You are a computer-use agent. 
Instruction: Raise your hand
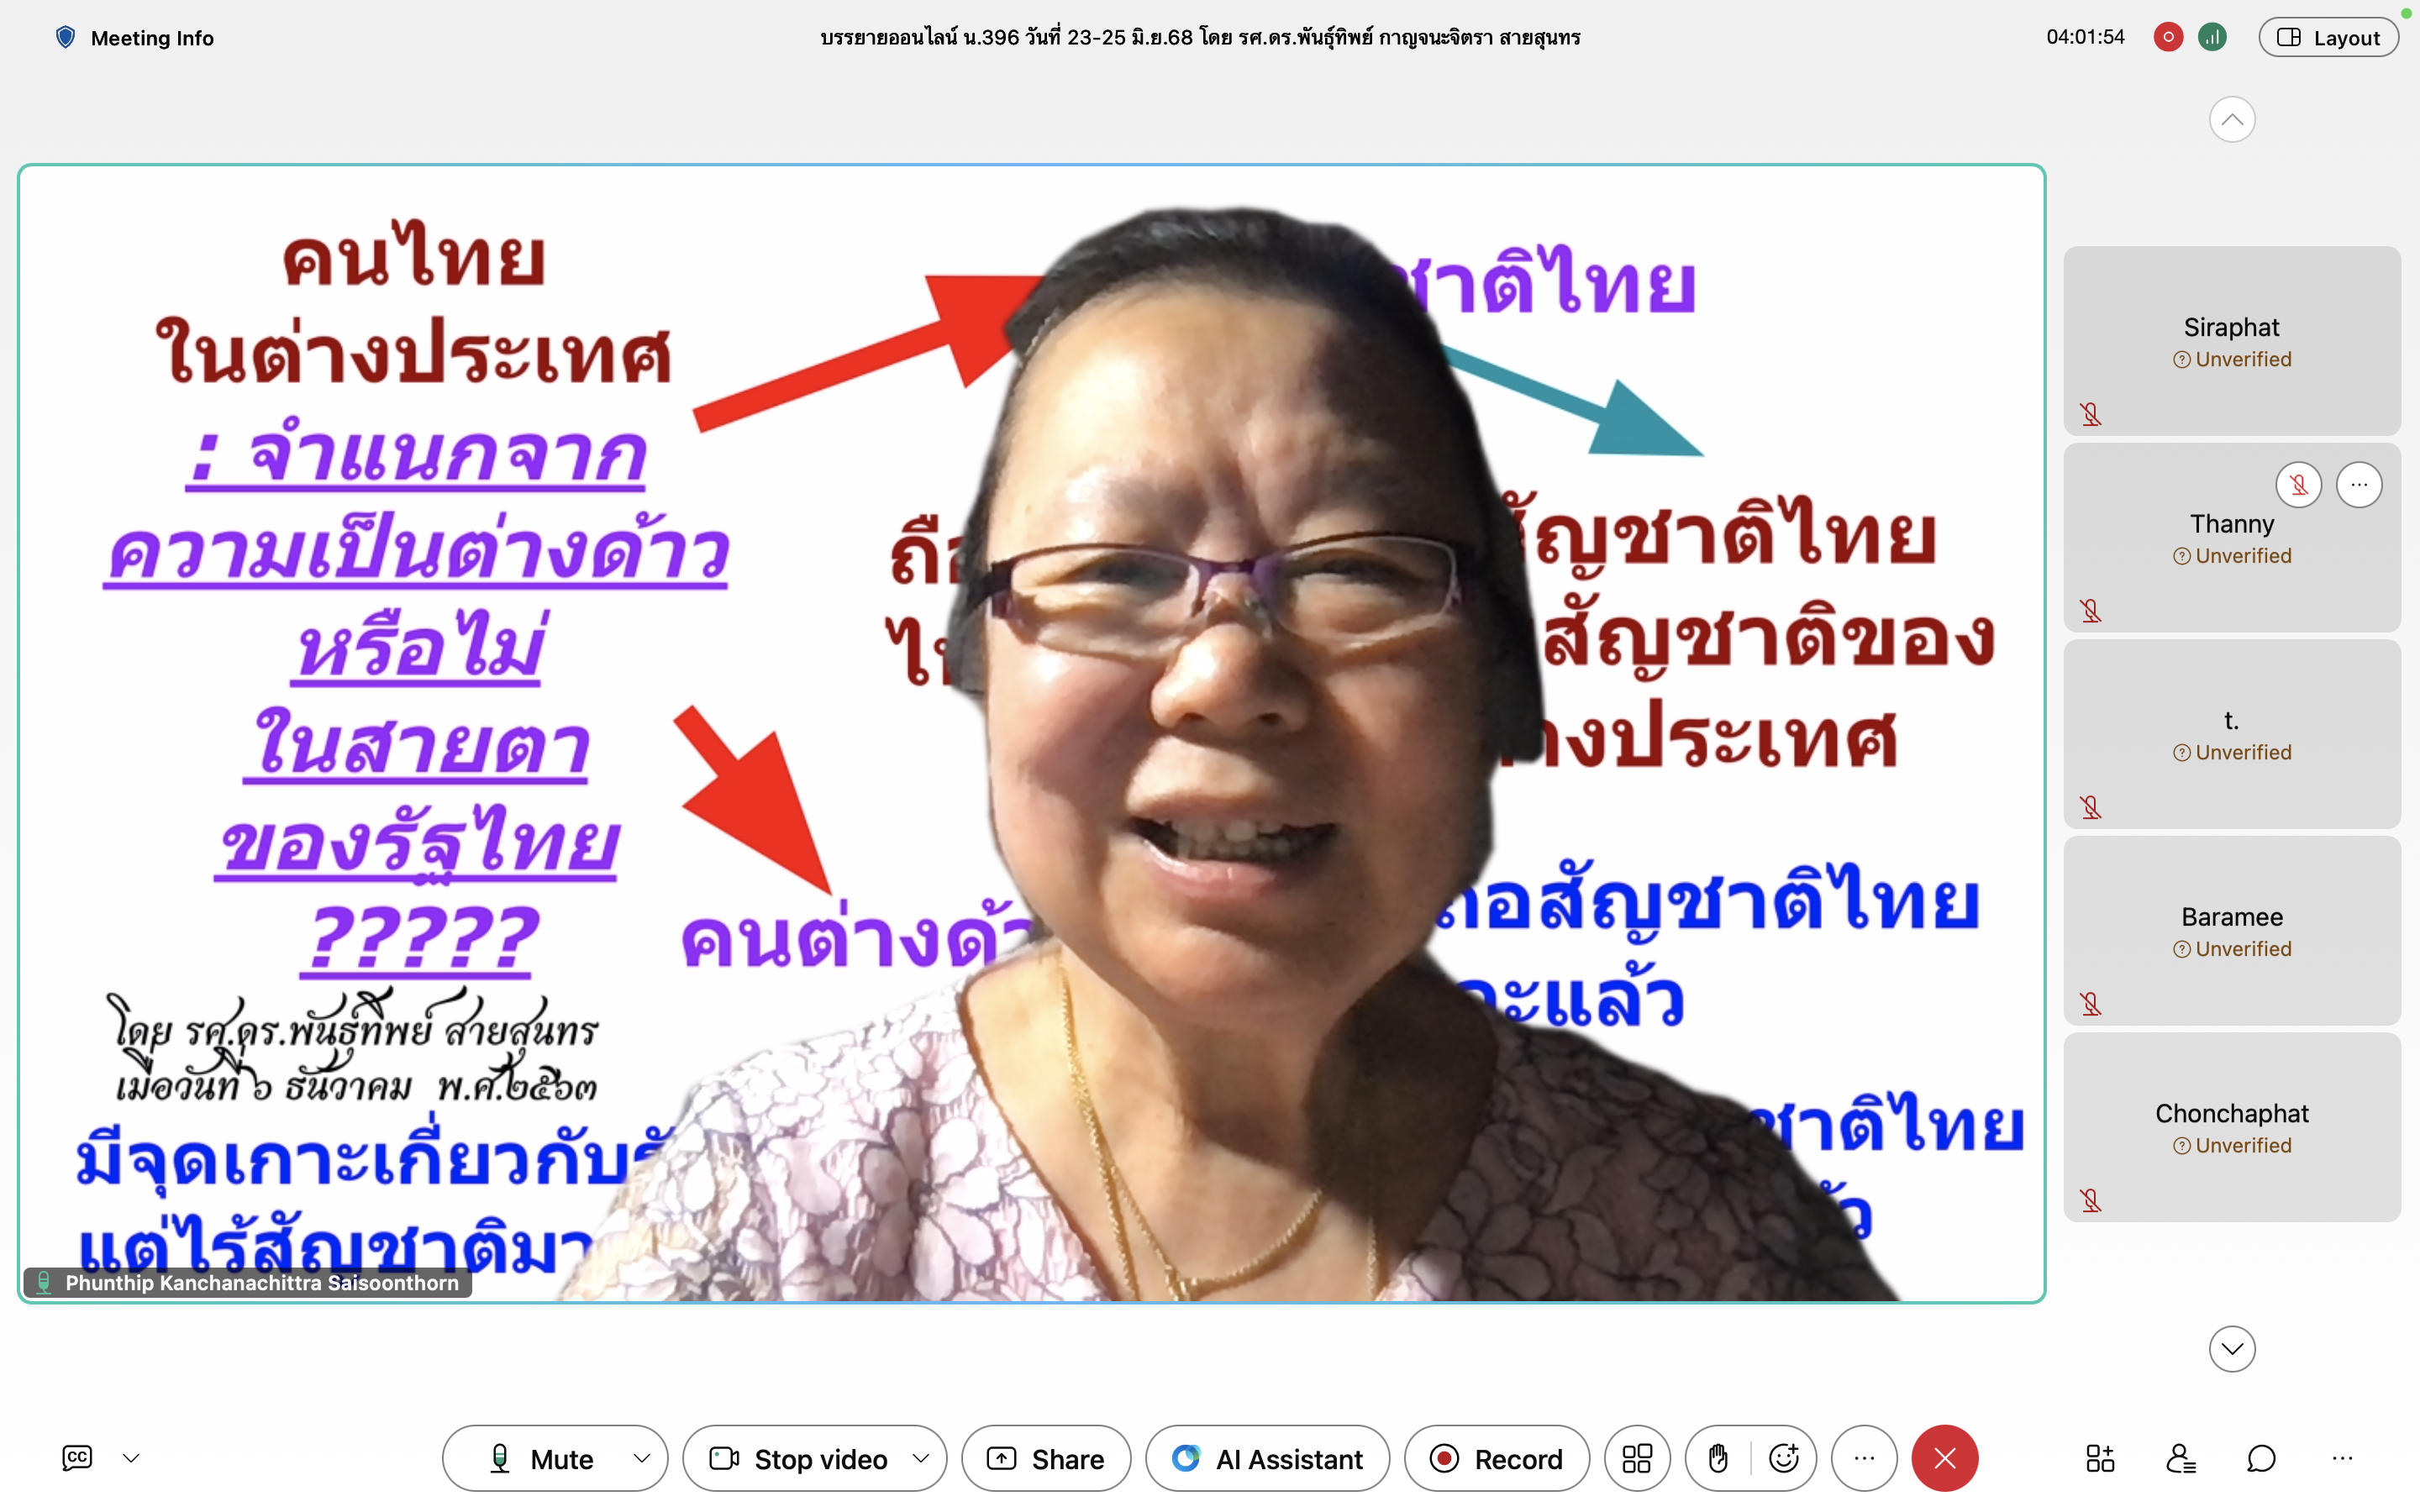coord(1718,1459)
